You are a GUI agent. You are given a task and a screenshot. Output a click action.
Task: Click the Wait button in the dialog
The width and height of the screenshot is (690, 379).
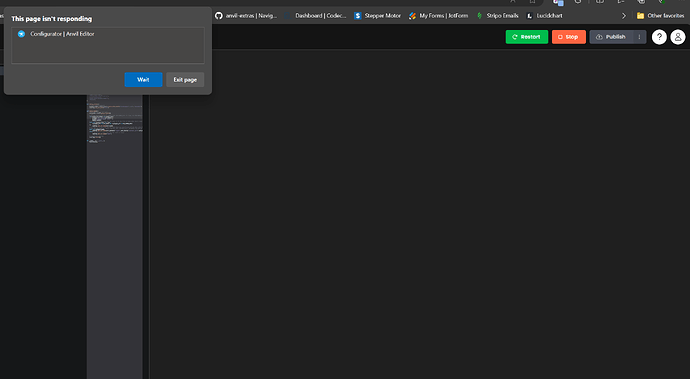pos(143,80)
